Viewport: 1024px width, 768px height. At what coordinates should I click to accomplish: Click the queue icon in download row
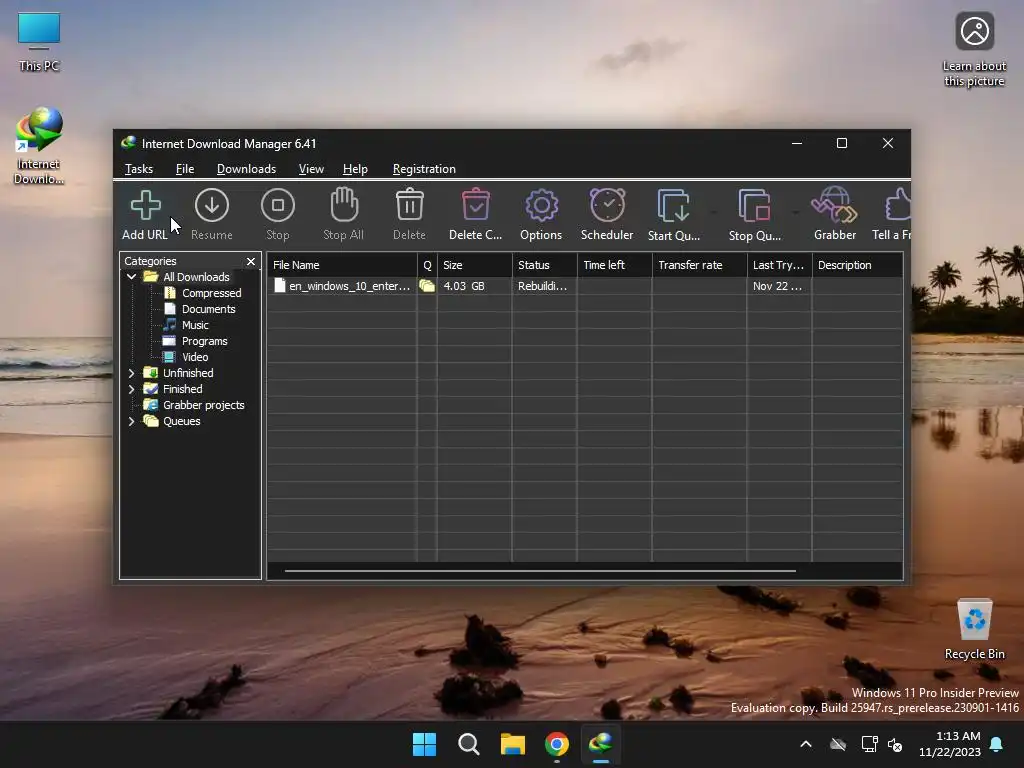click(x=427, y=286)
